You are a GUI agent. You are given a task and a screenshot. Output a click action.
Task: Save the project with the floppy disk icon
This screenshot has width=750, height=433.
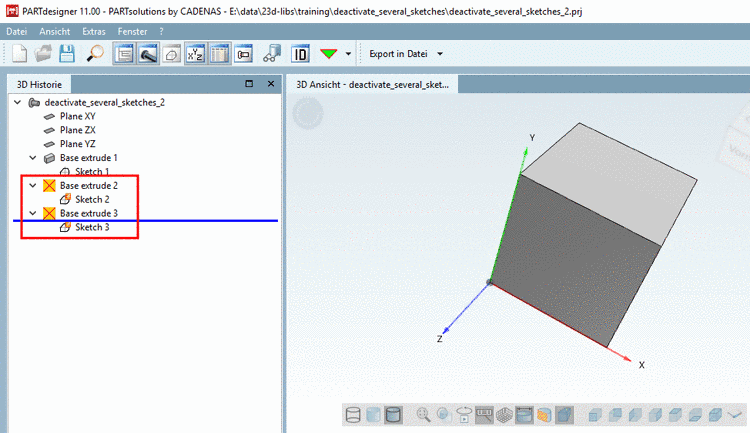[67, 54]
